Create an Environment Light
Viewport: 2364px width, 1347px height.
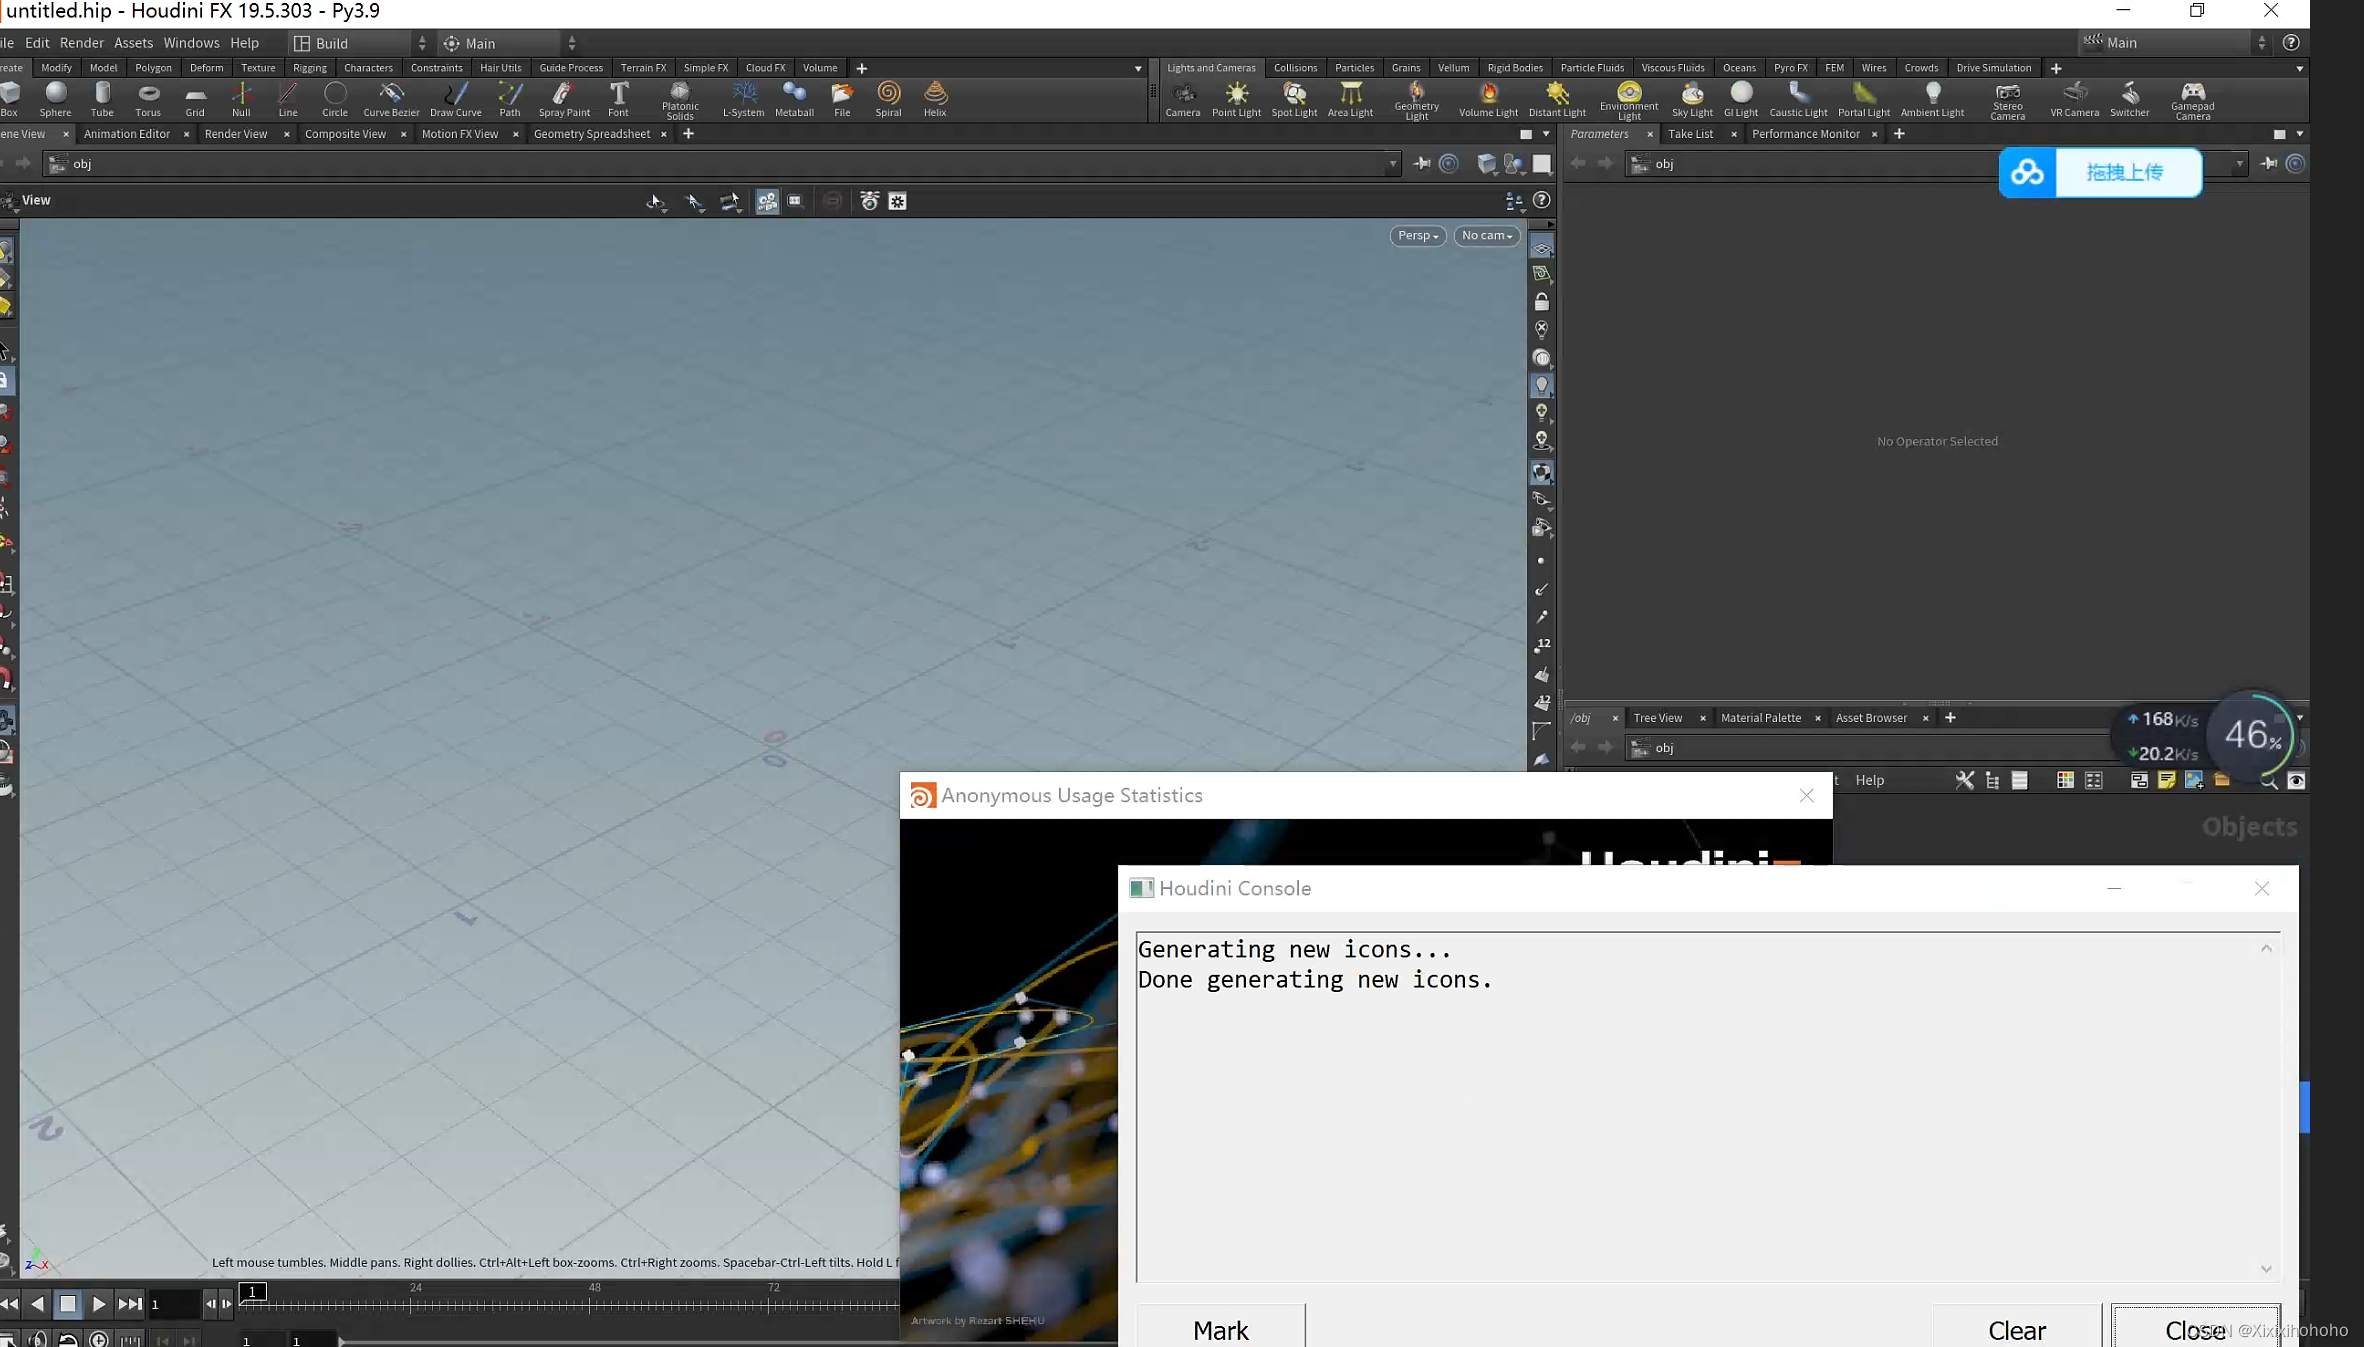click(x=1628, y=99)
